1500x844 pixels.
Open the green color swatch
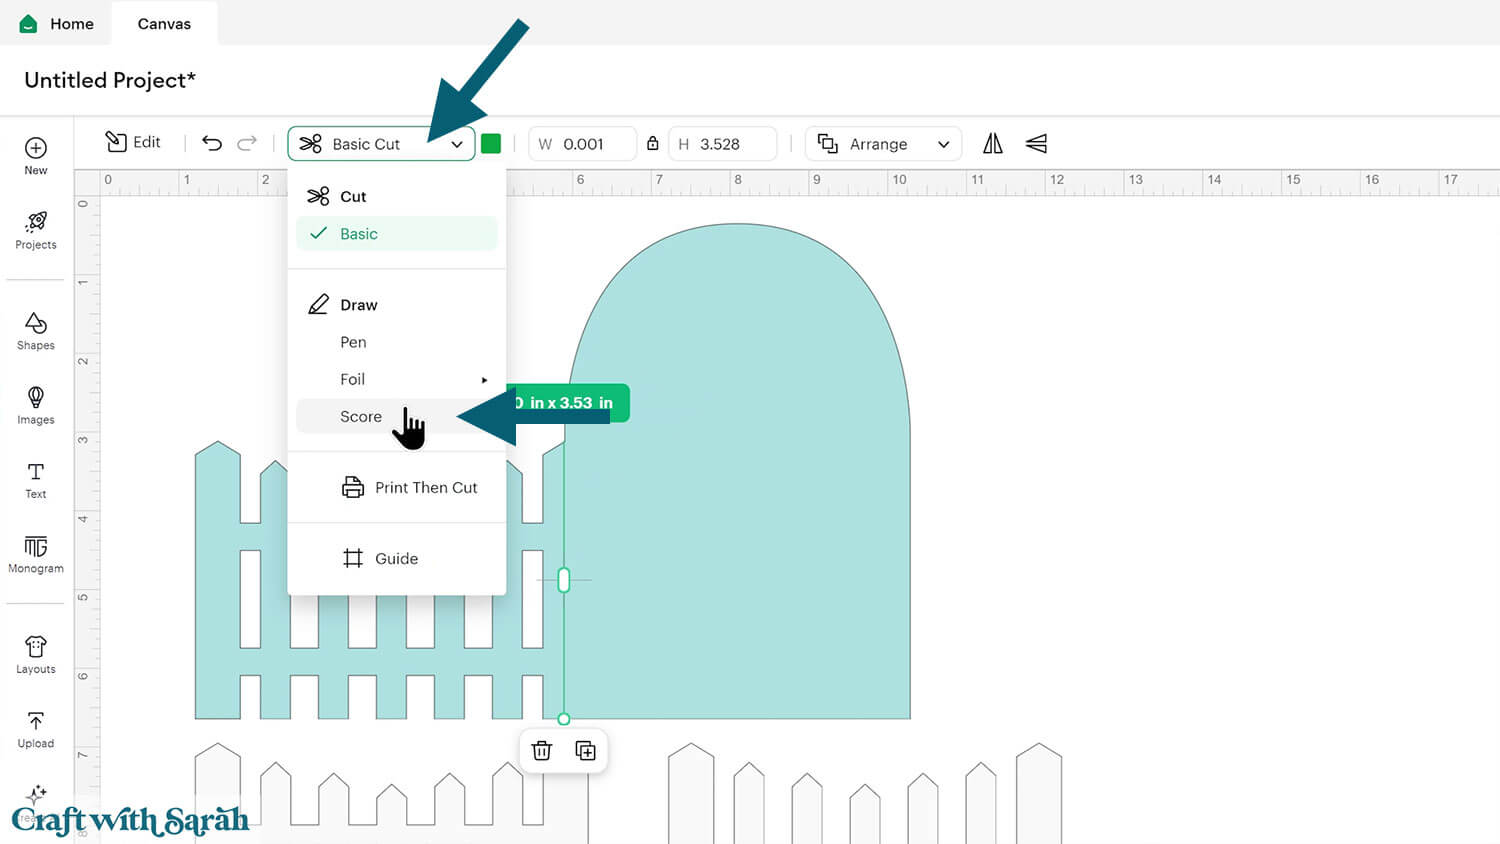pos(491,144)
